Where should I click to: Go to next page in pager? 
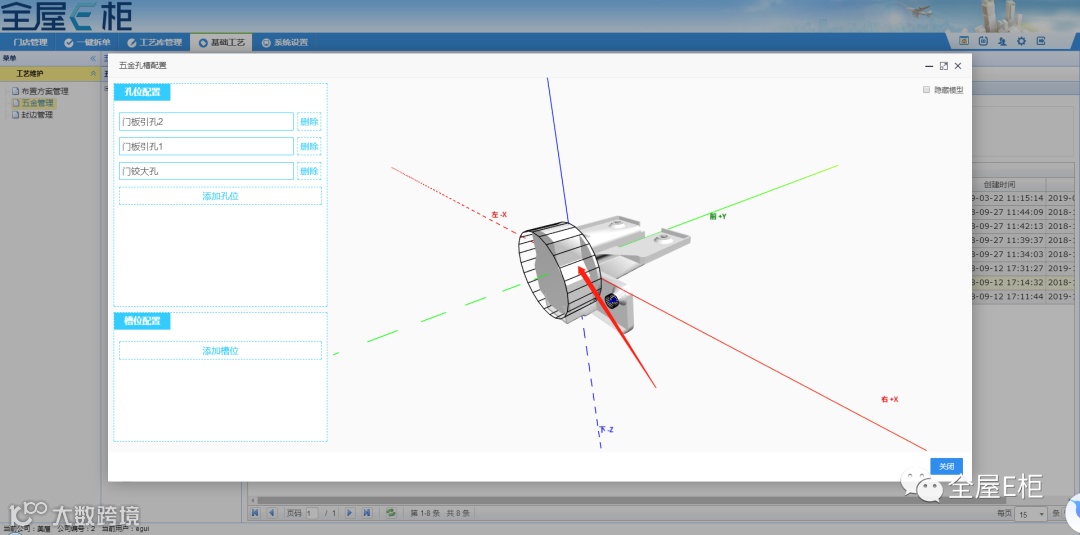(350, 513)
